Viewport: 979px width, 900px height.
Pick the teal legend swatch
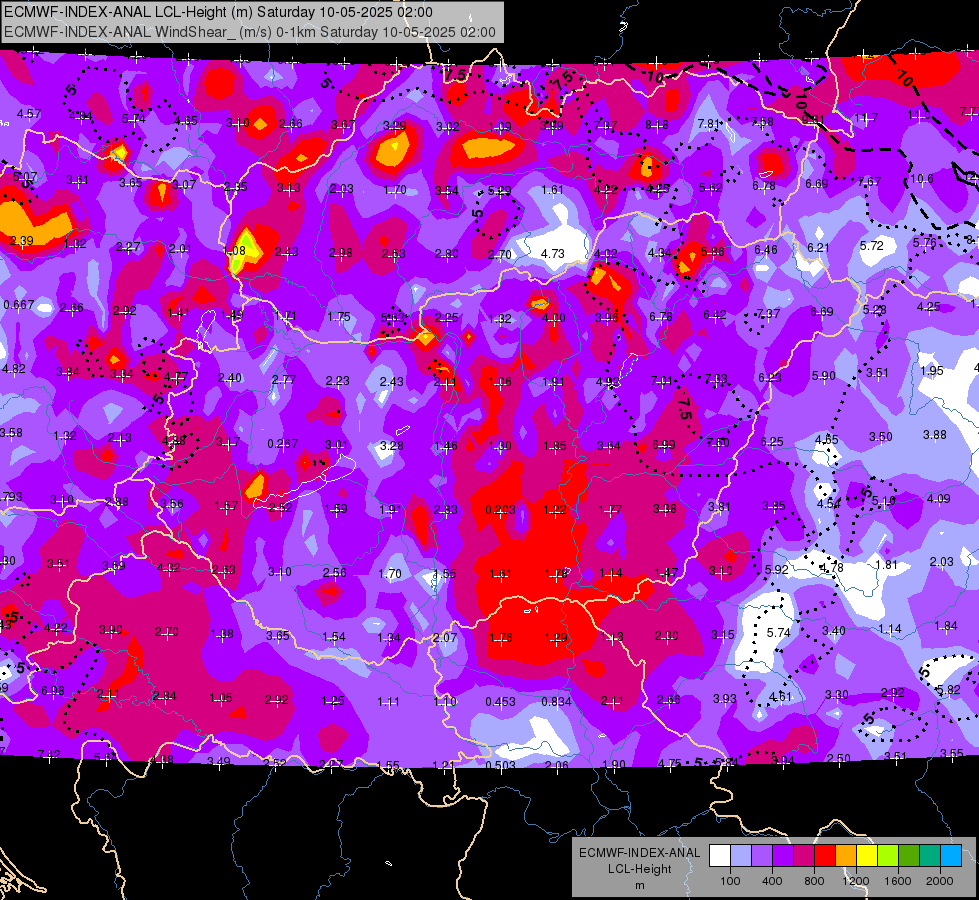(930, 856)
